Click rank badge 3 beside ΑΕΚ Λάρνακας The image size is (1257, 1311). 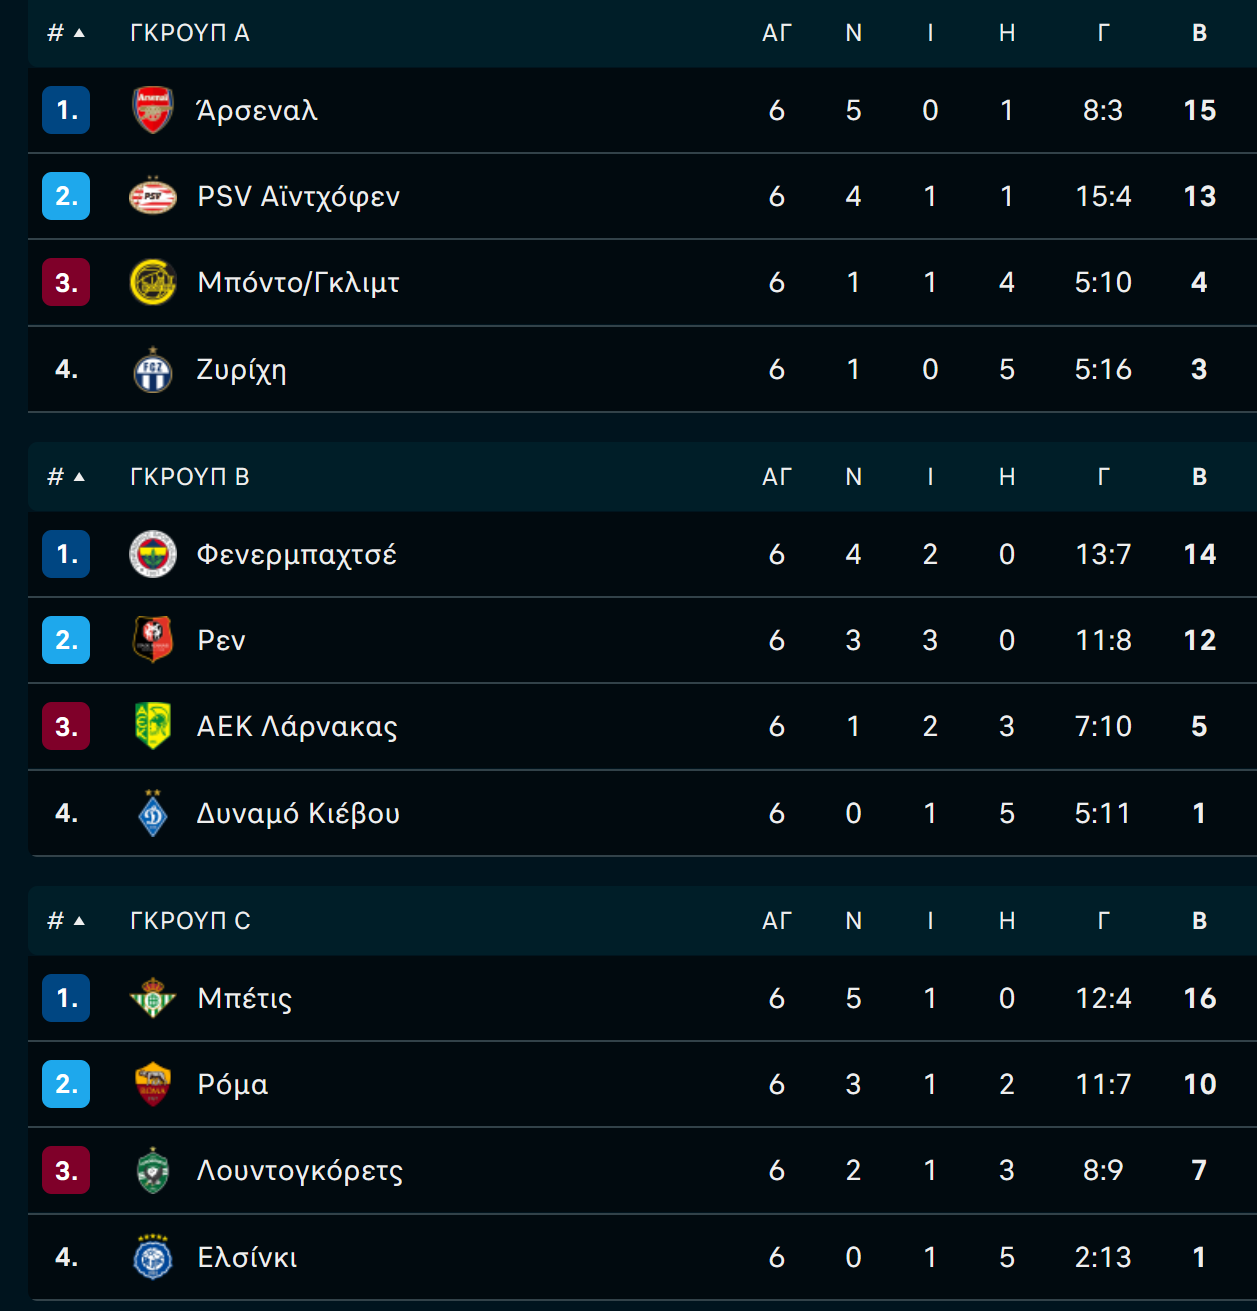click(66, 726)
